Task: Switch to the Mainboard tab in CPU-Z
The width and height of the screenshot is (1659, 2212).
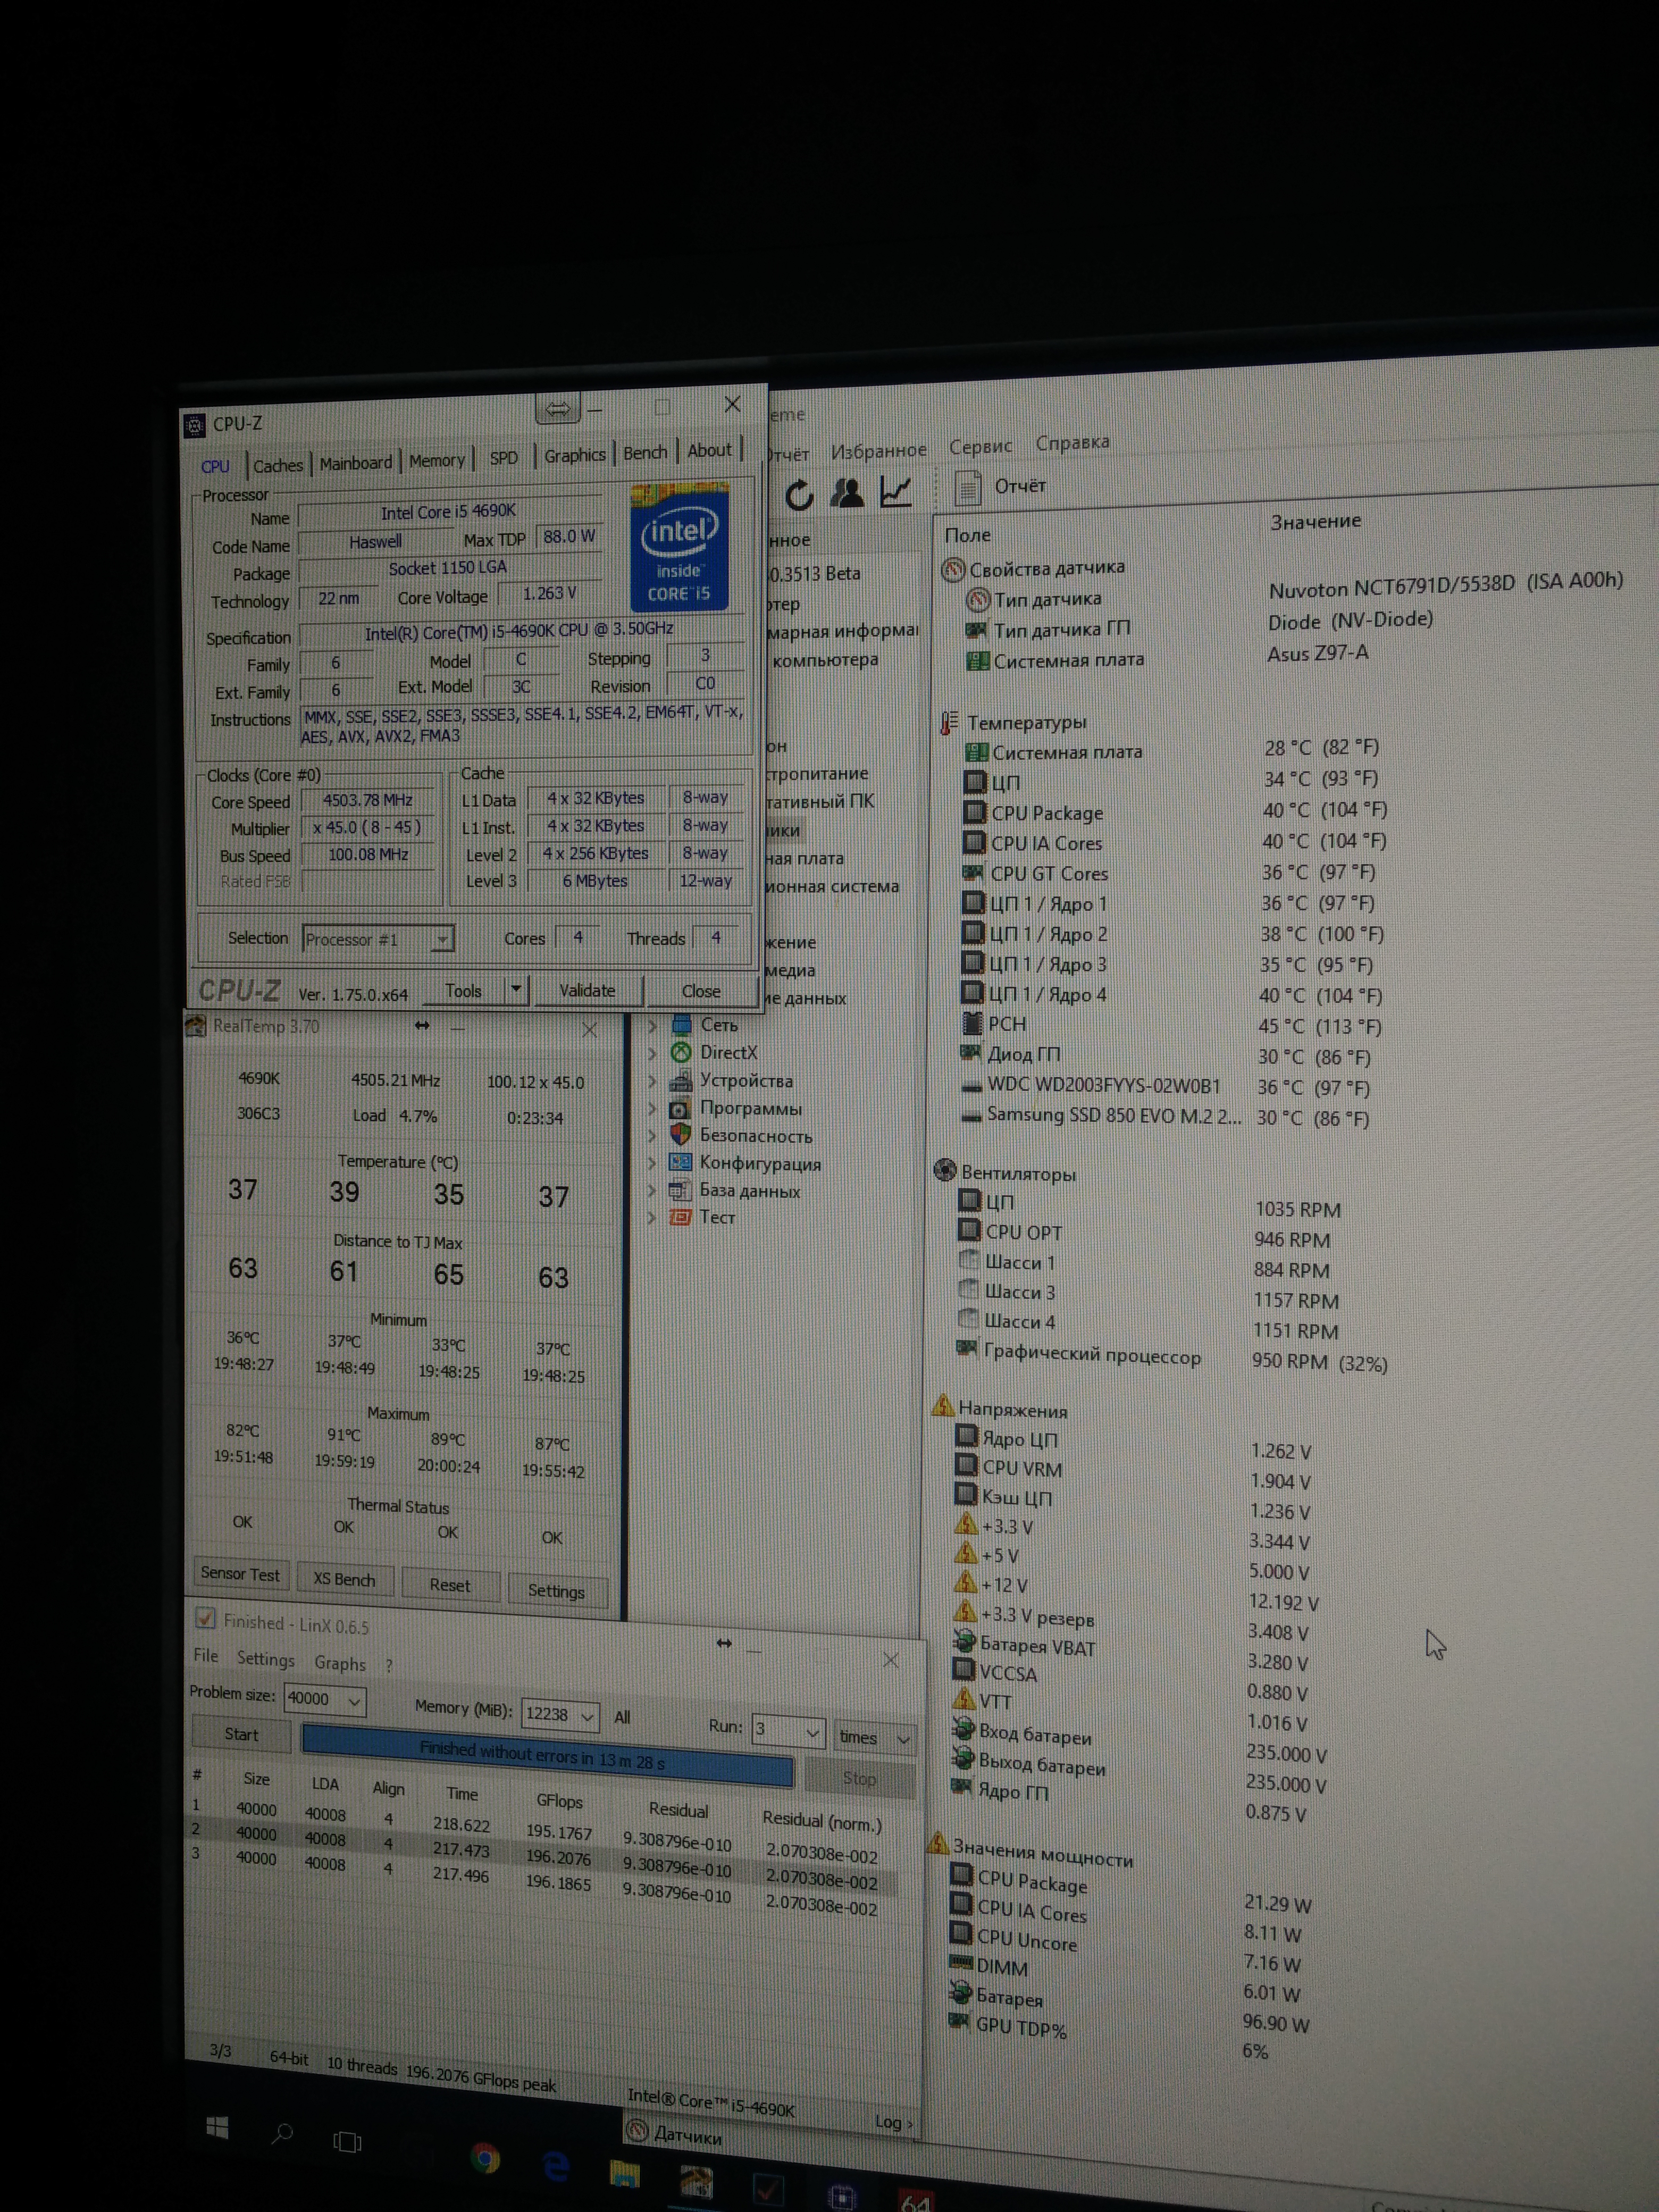Action: tap(355, 463)
